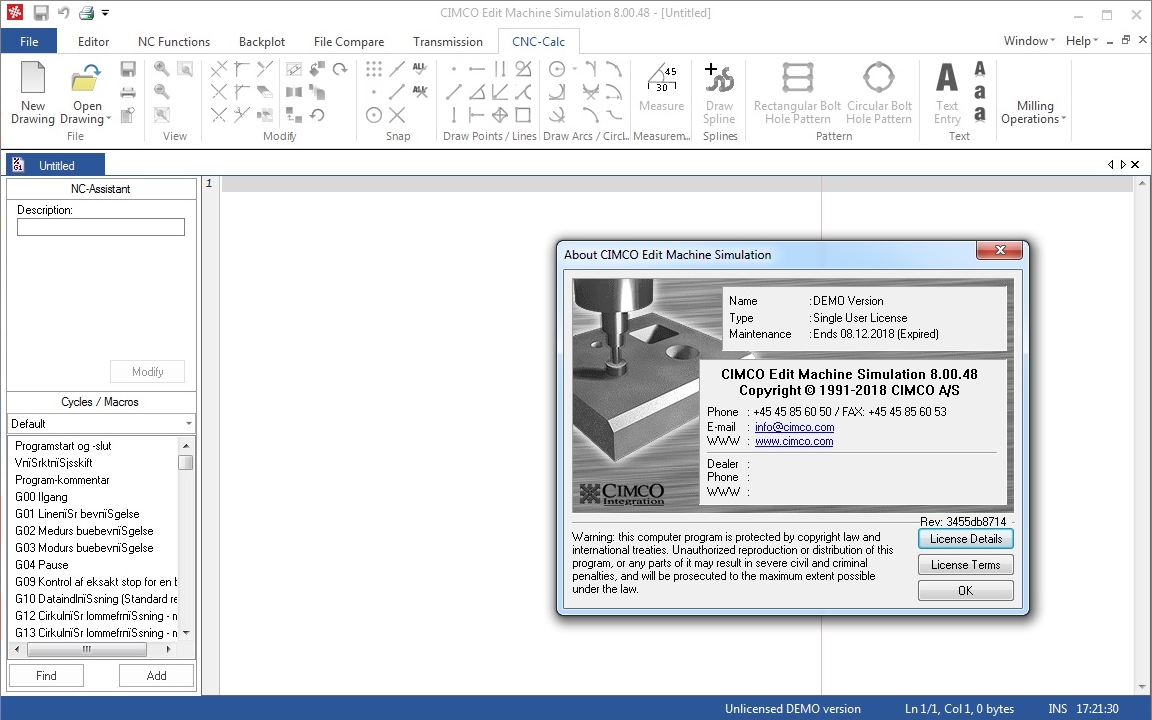This screenshot has width=1152, height=720.
Task: Enable all snap options
Action: [420, 69]
